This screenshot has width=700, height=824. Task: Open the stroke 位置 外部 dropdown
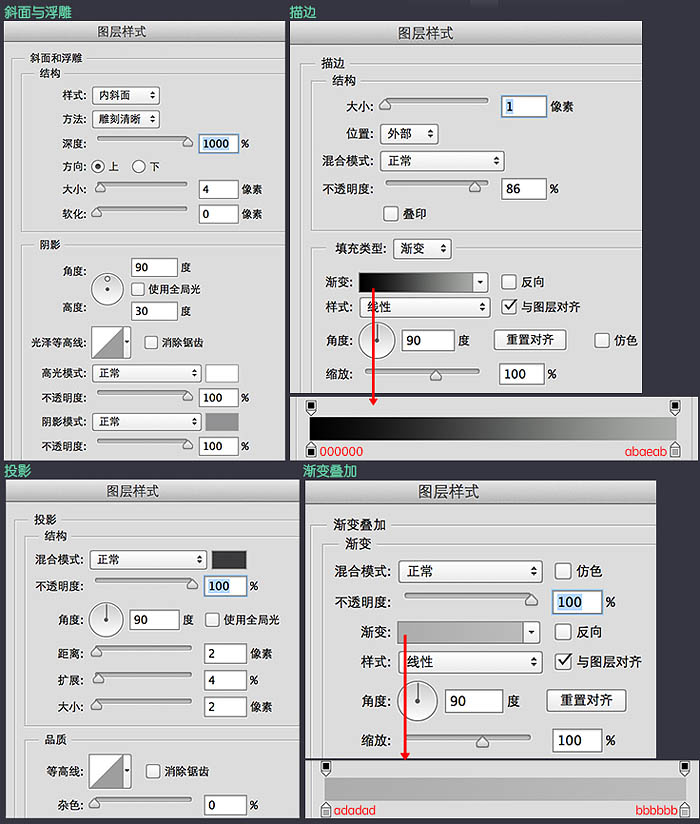(409, 134)
